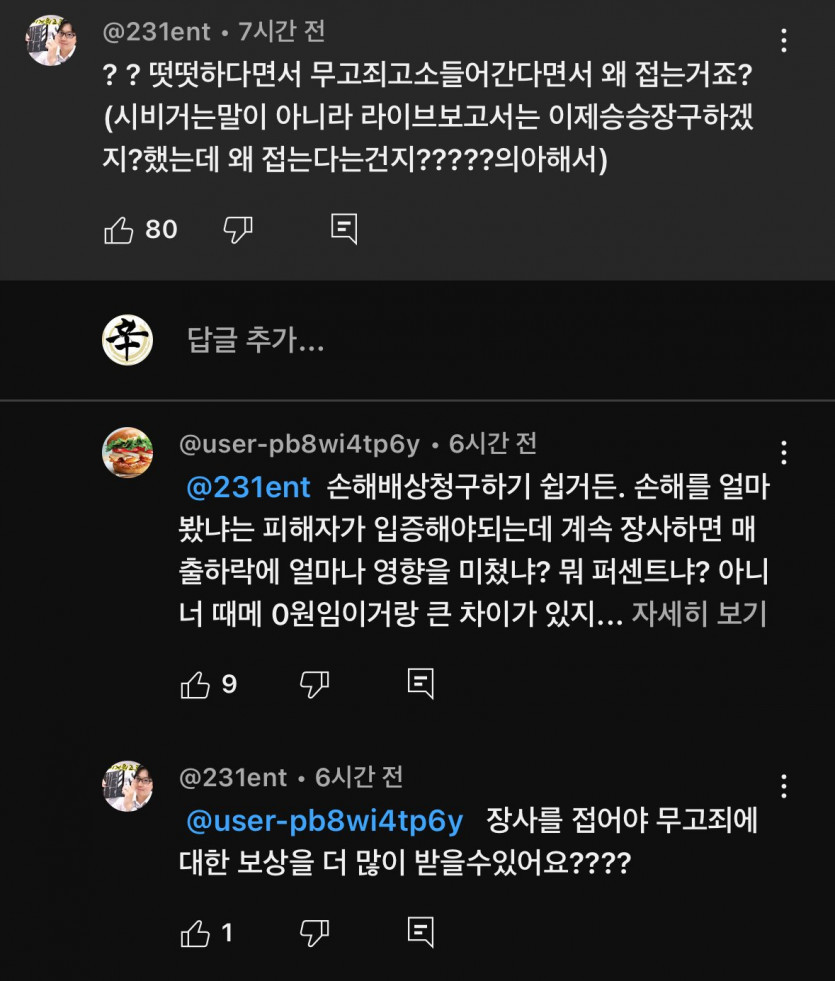Open more options for the last @231ent reply

point(785,785)
